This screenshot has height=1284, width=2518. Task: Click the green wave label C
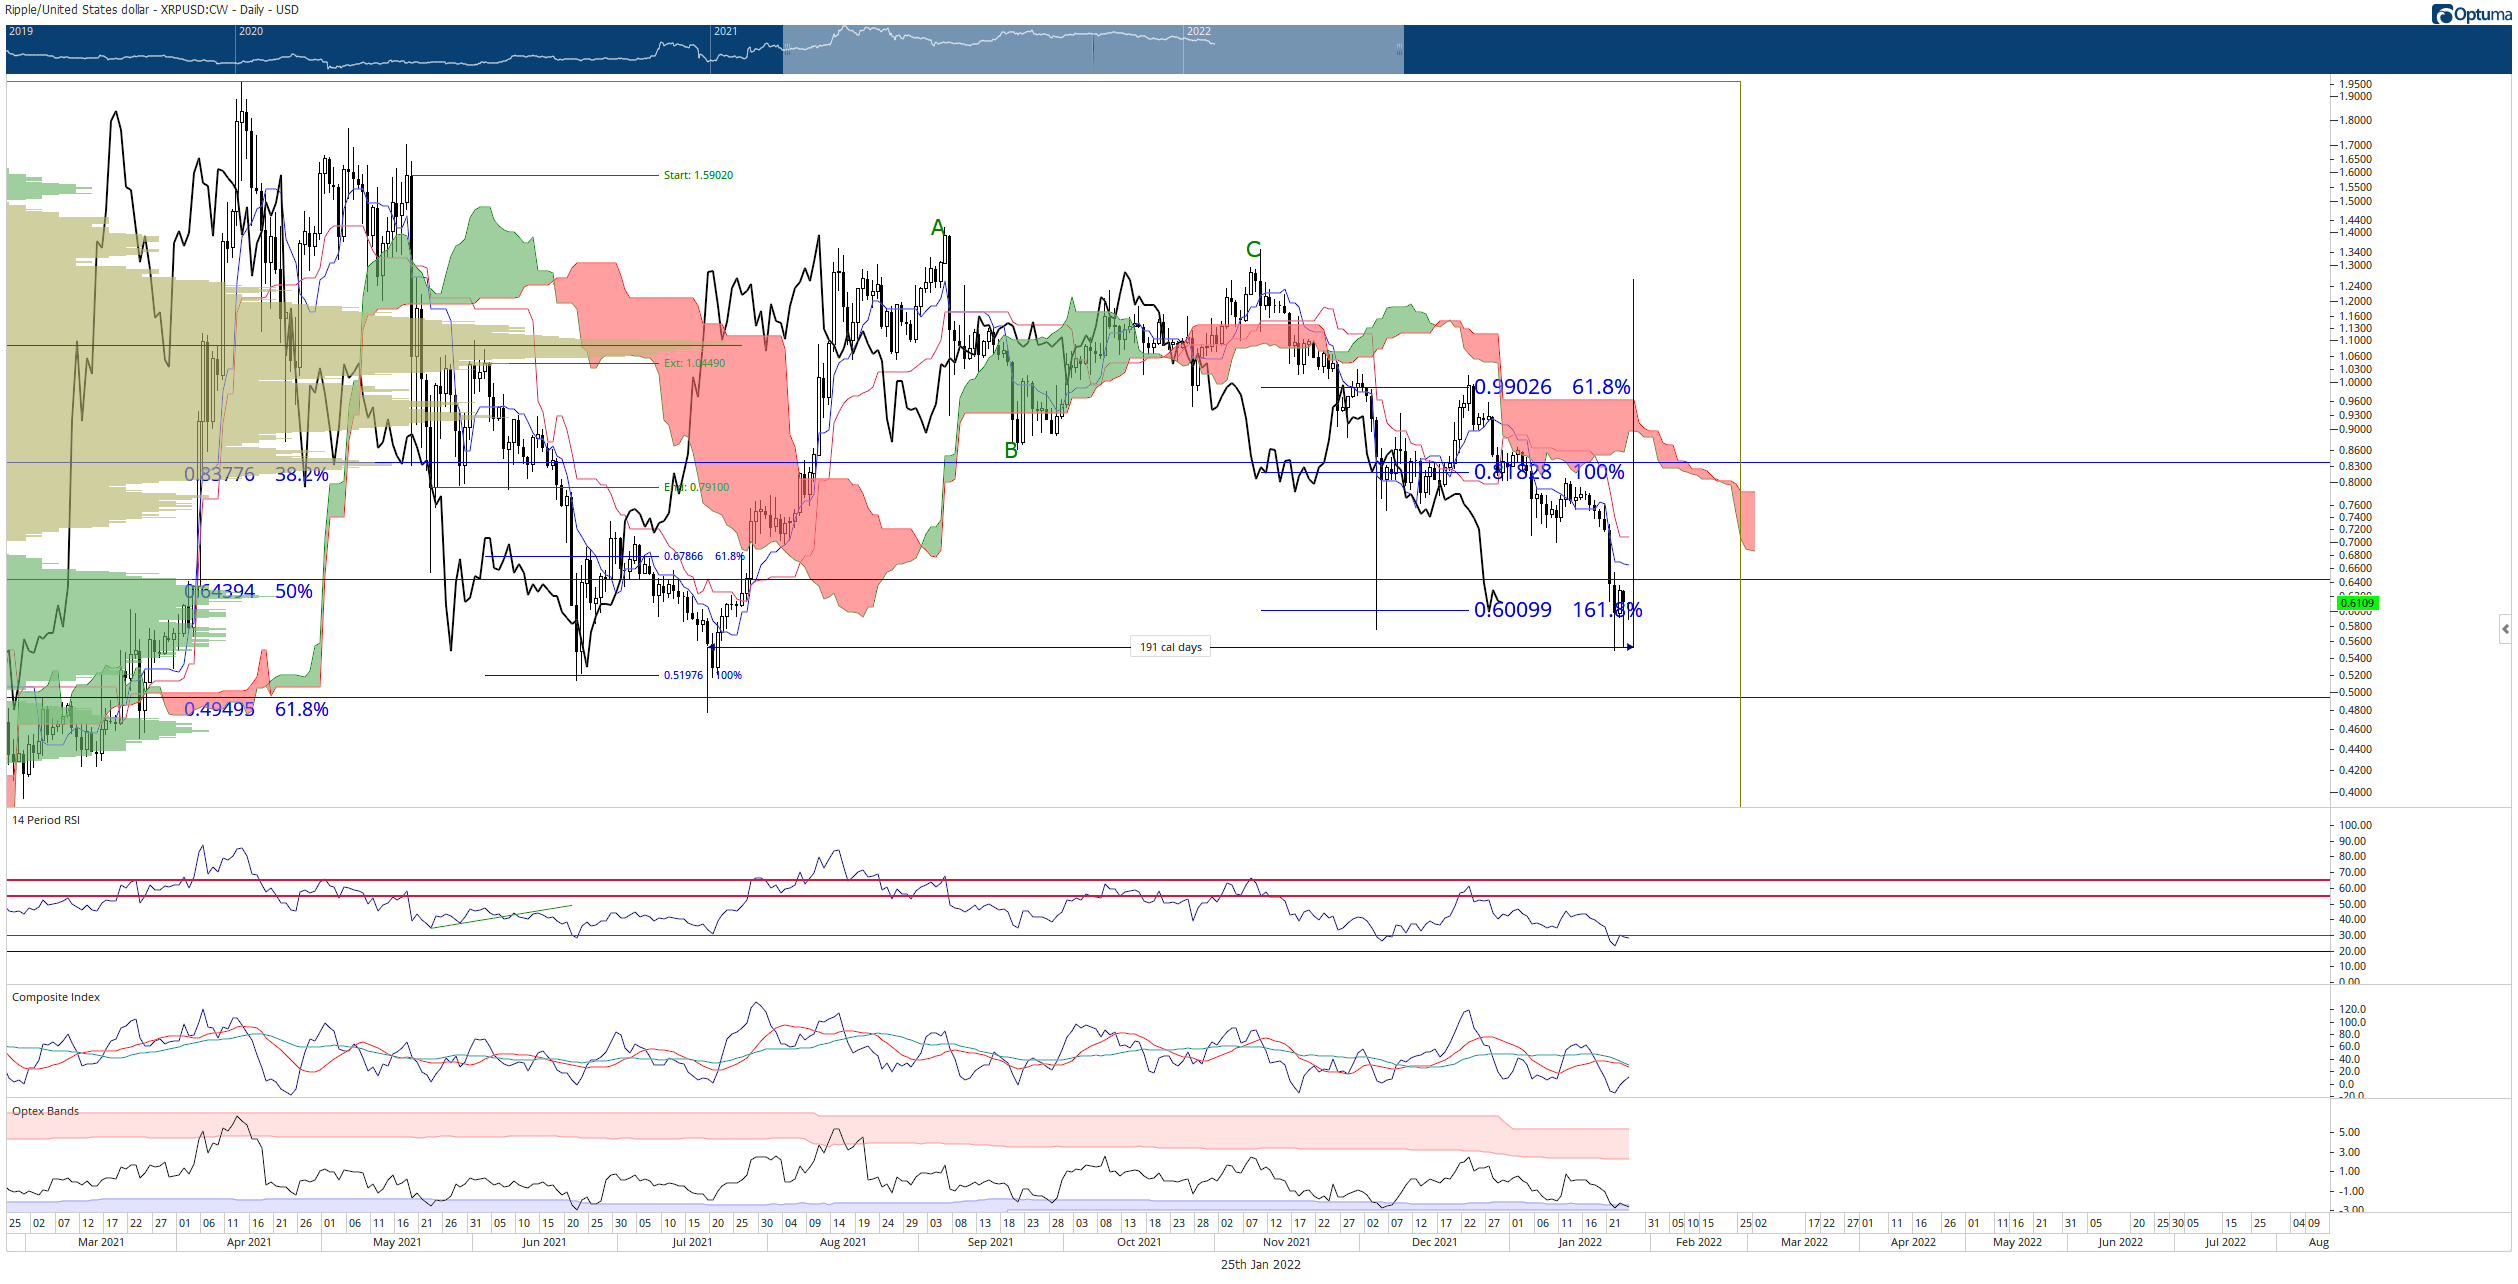(1253, 249)
